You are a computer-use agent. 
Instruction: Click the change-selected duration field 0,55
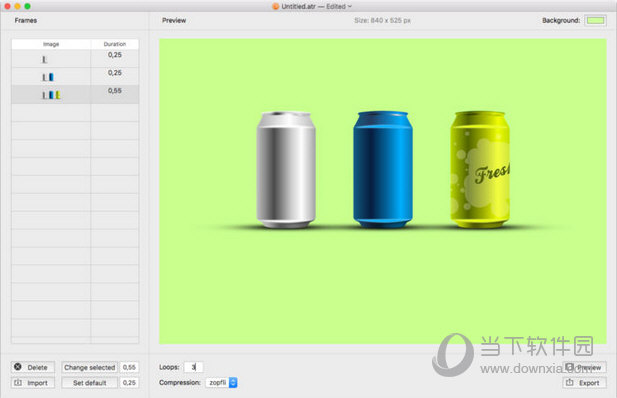point(129,367)
